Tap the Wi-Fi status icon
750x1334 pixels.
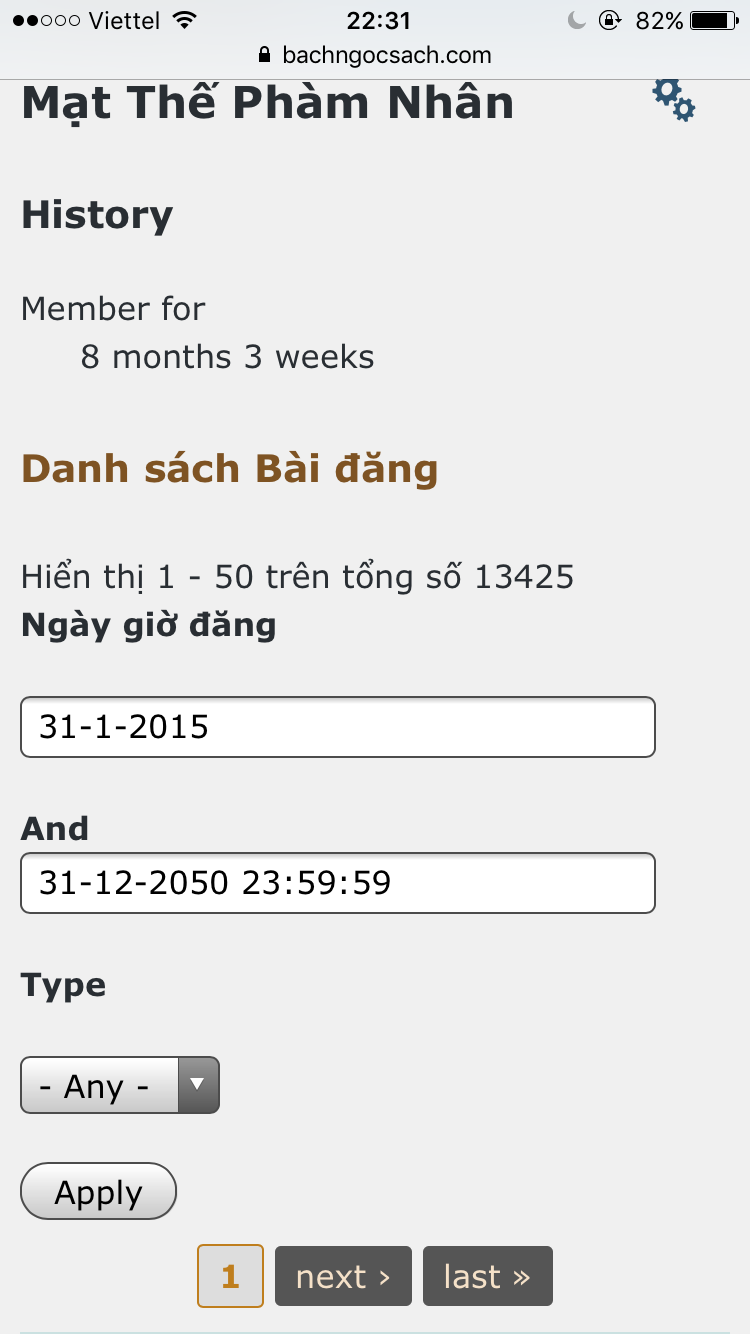point(184,20)
